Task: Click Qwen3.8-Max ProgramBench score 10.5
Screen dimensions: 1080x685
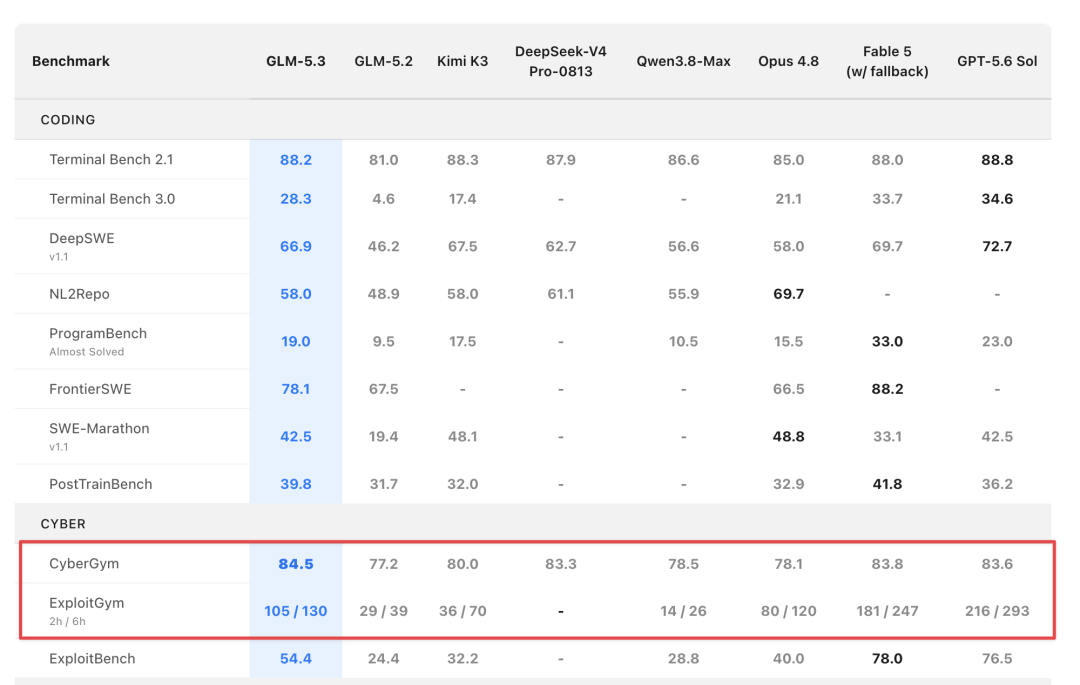Action: tap(683, 341)
